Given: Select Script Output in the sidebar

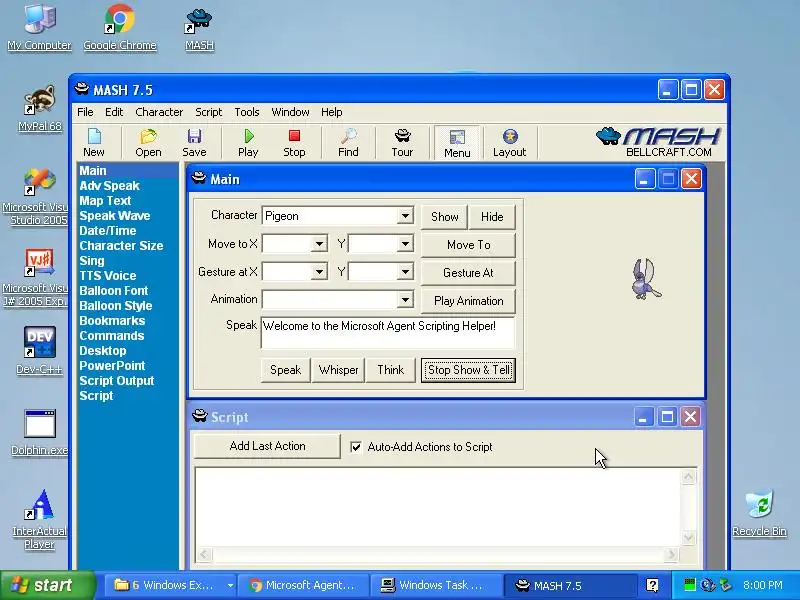Looking at the screenshot, I should click(116, 381).
